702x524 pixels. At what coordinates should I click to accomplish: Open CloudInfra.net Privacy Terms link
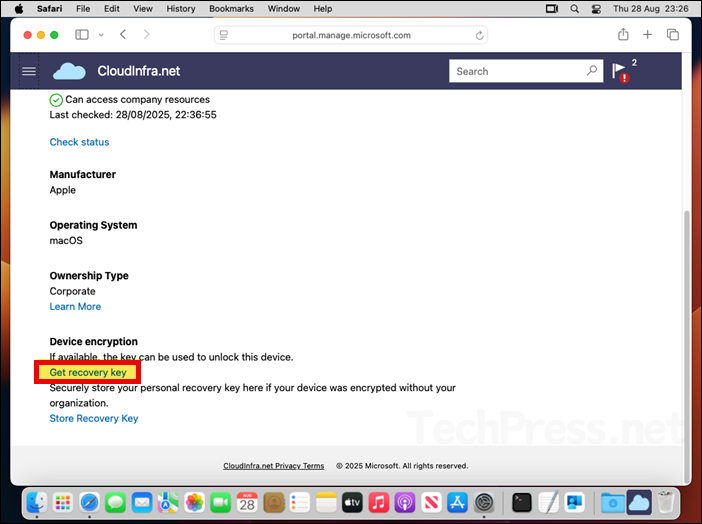(x=274, y=466)
